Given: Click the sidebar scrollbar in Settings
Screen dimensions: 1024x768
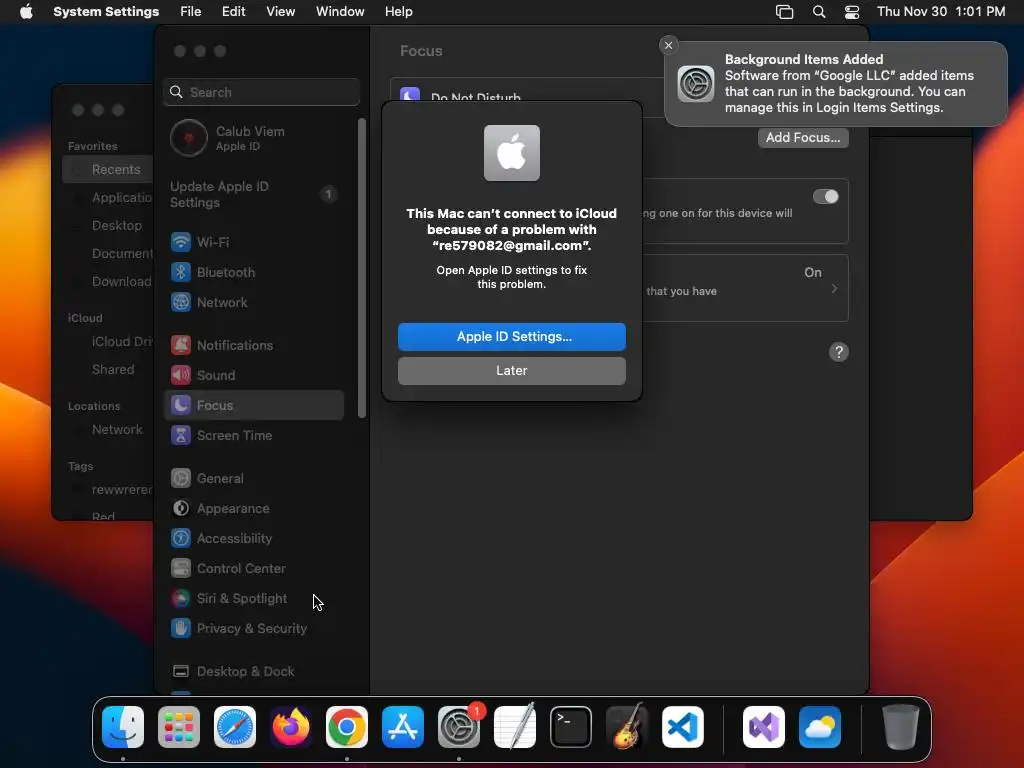Looking at the screenshot, I should point(362,268).
